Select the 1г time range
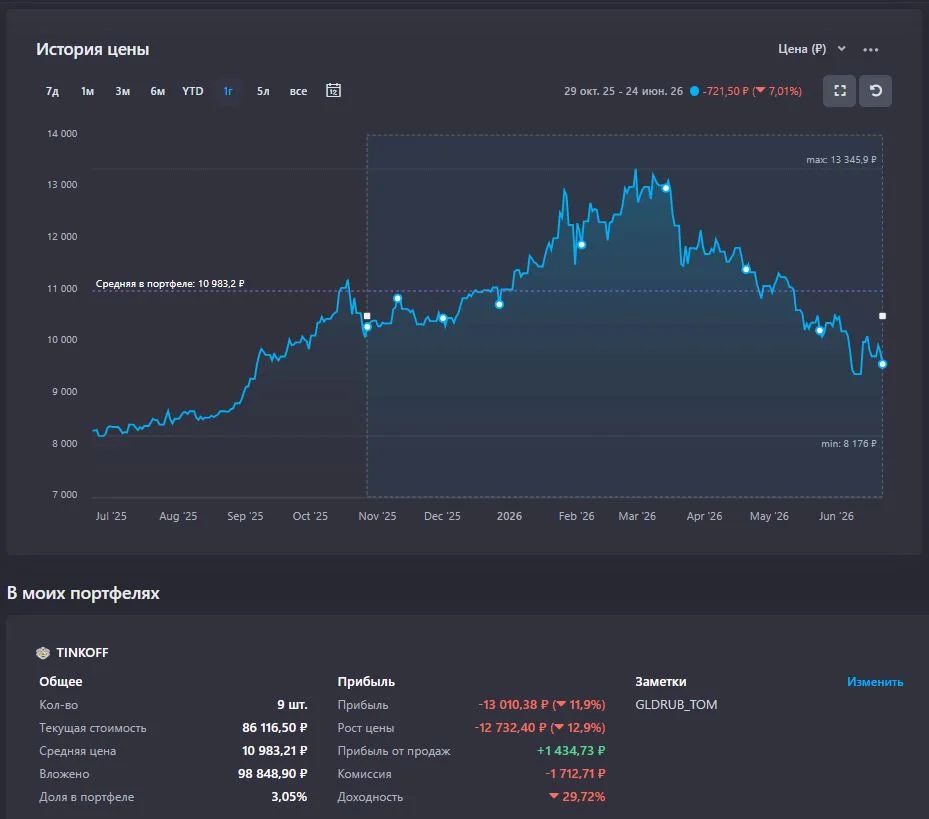The height and width of the screenshot is (819, 929). [228, 91]
